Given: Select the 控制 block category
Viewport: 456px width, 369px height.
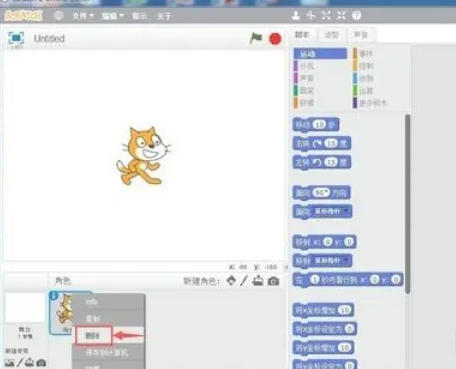Looking at the screenshot, I should [x=378, y=66].
